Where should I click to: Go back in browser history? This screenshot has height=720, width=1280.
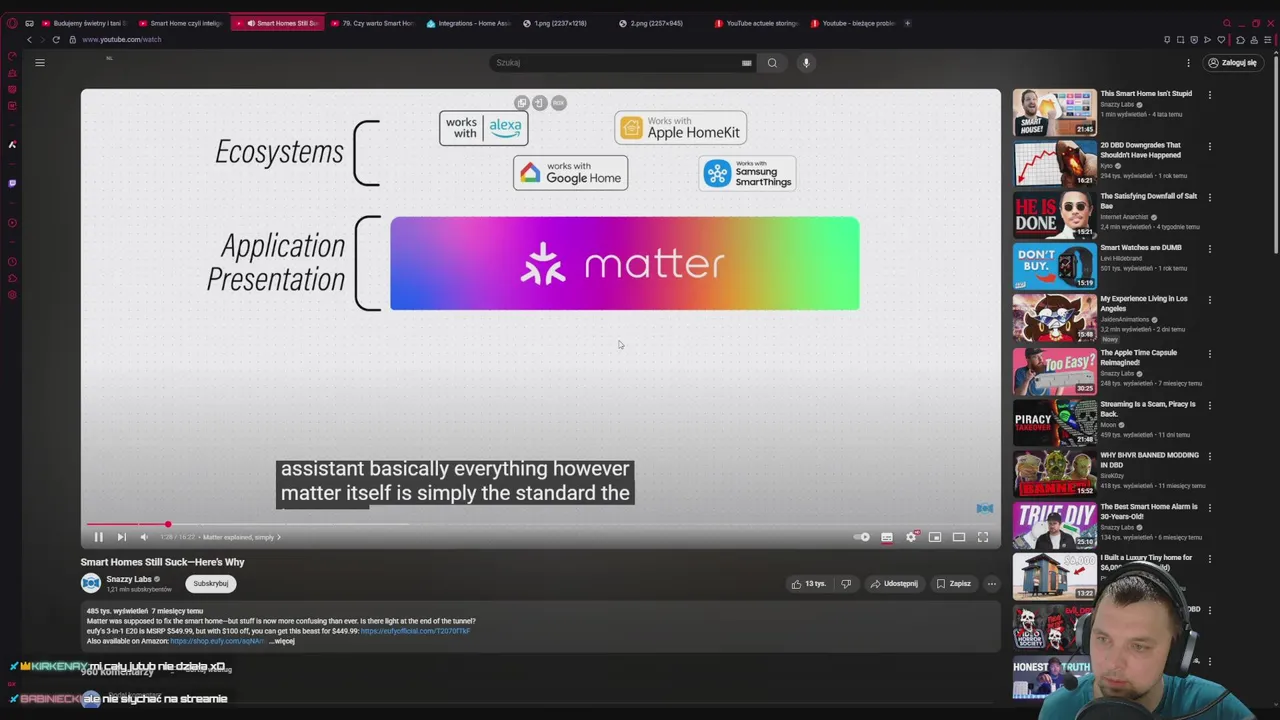coord(29,39)
